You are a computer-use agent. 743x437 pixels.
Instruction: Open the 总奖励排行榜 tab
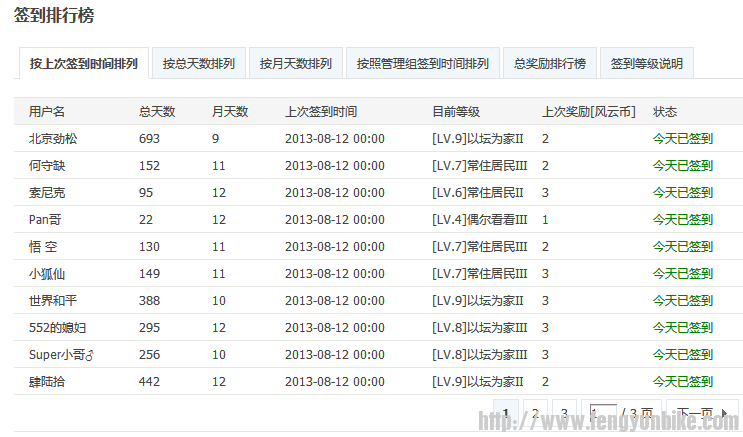click(550, 64)
